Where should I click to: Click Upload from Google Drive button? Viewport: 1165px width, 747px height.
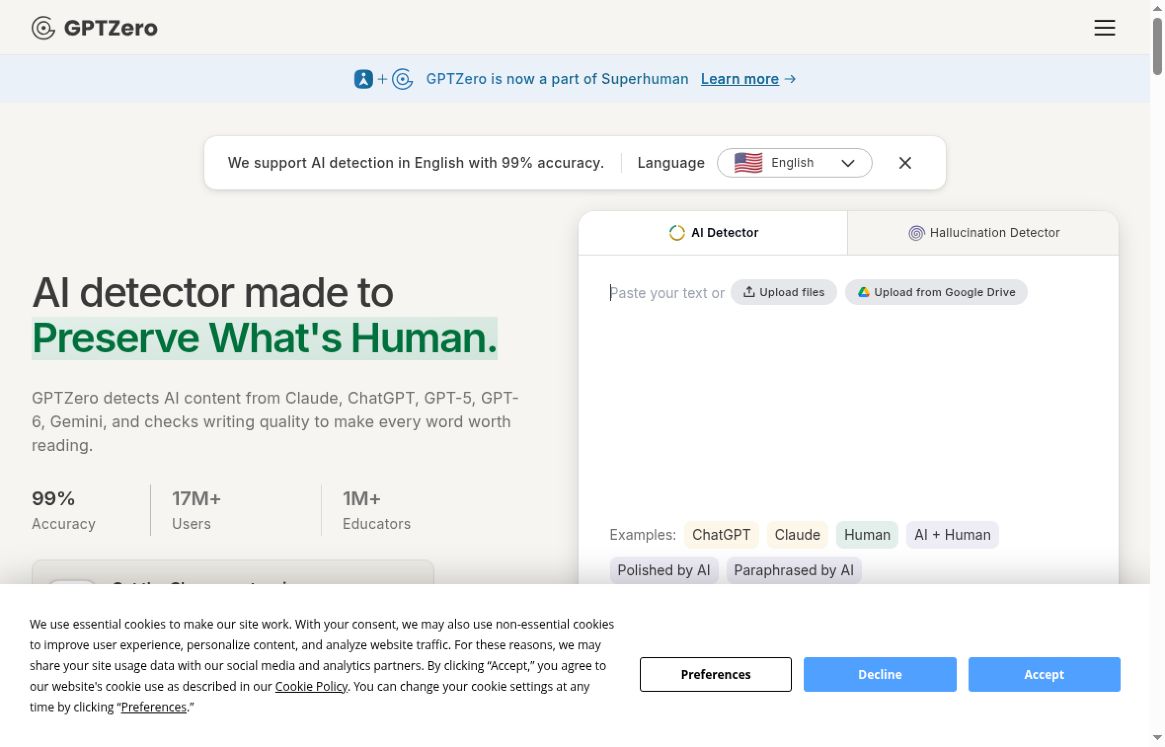click(936, 292)
